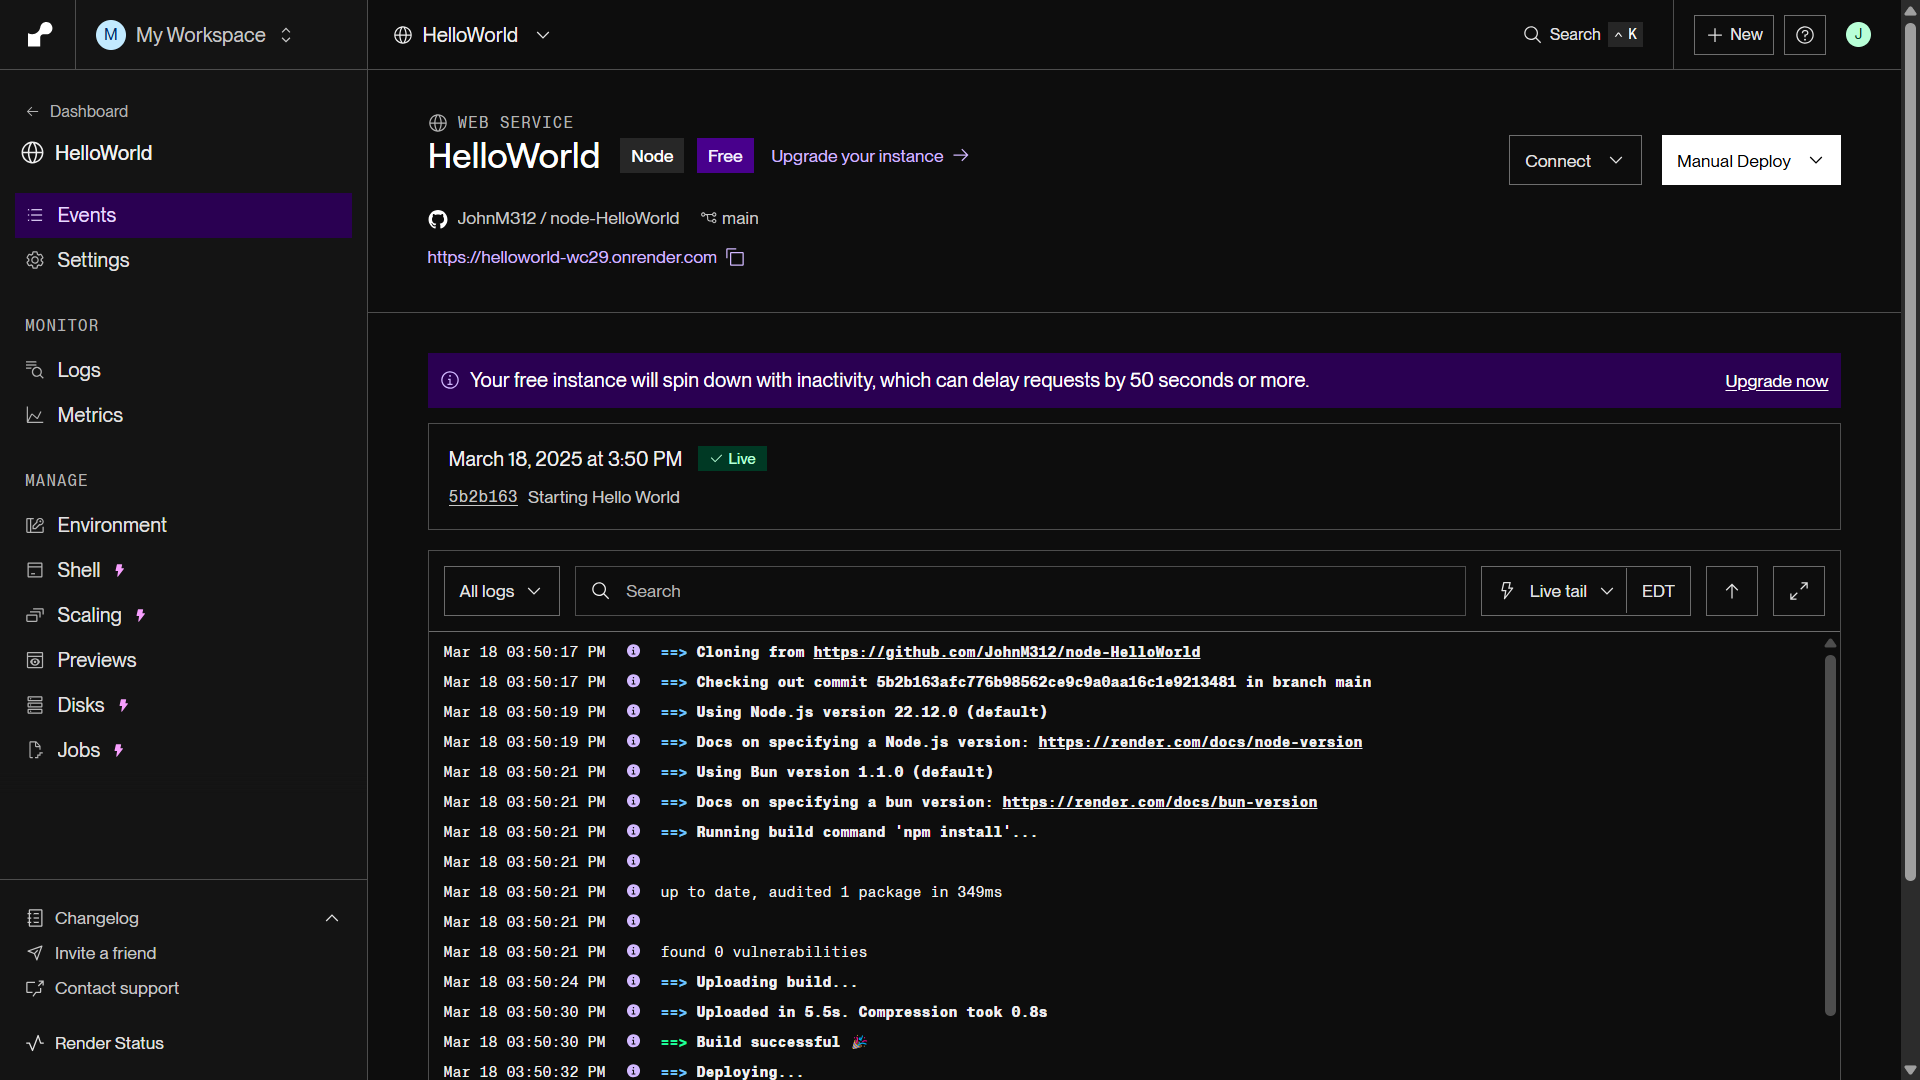This screenshot has width=1920, height=1080.
Task: Collapse the Changelog section chevron
Action: tap(332, 918)
